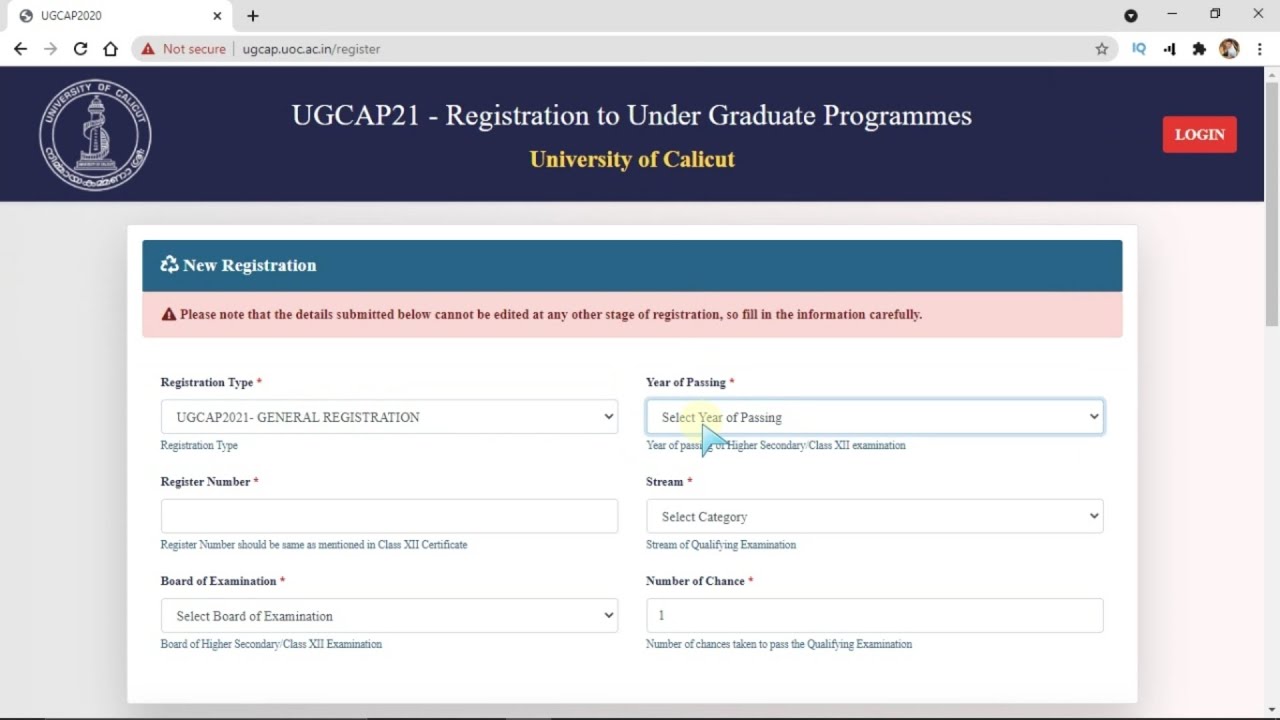Restore down the Chrome window
This screenshot has height=720, width=1280.
(x=1215, y=14)
